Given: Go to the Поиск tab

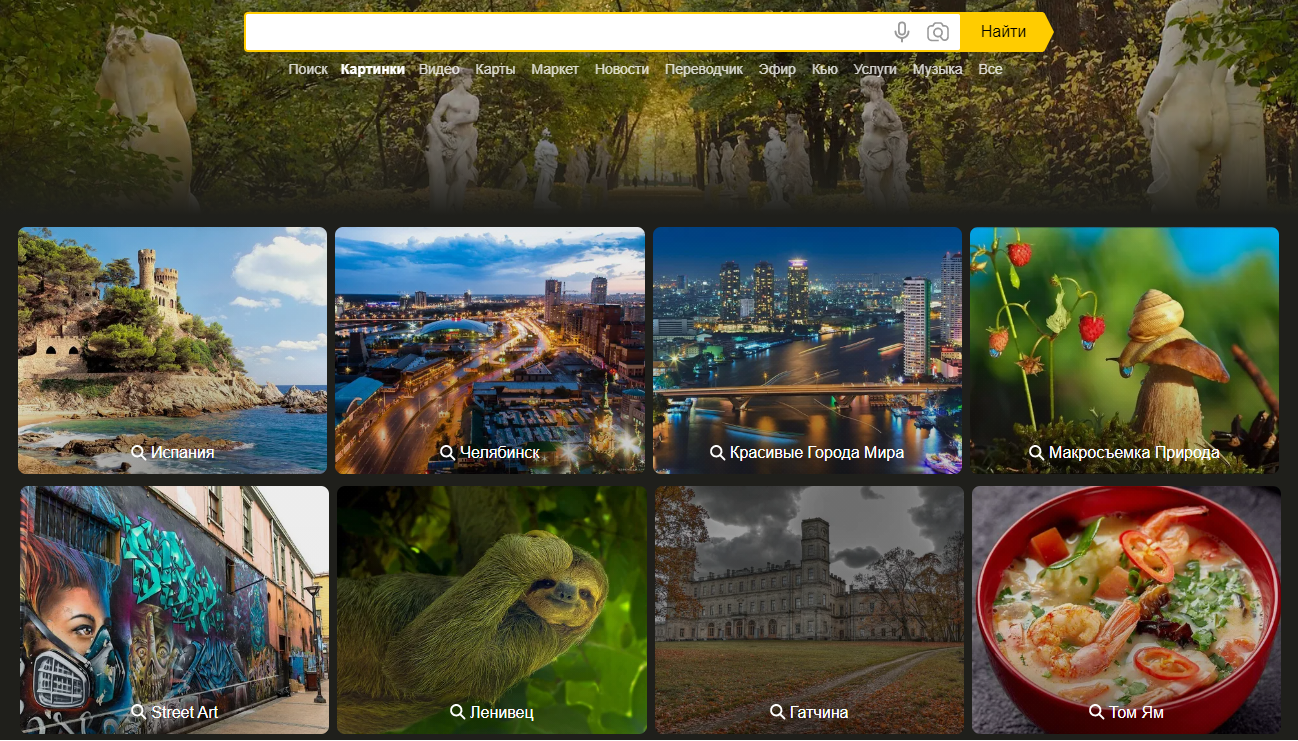Looking at the screenshot, I should [x=308, y=69].
